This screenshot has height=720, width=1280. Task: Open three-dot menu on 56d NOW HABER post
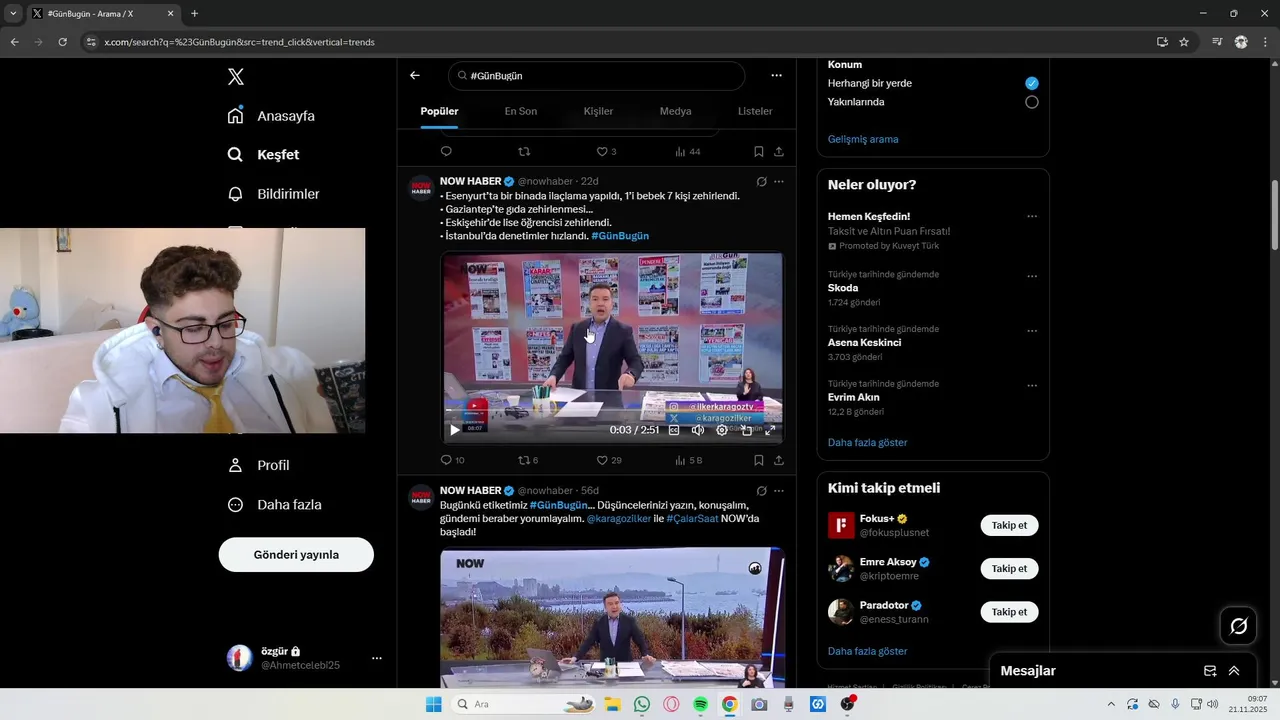pos(779,491)
